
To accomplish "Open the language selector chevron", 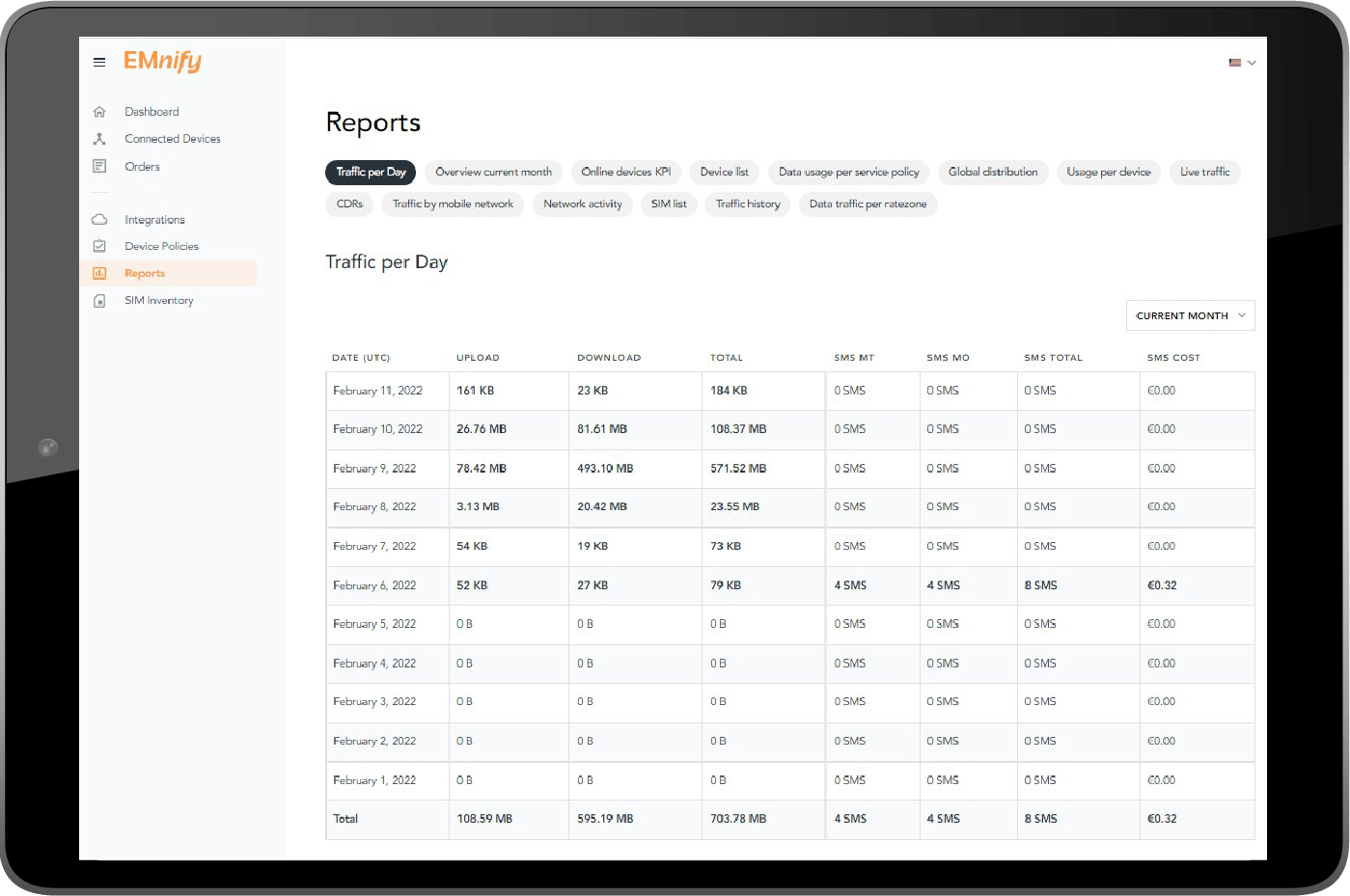I will (x=1252, y=63).
